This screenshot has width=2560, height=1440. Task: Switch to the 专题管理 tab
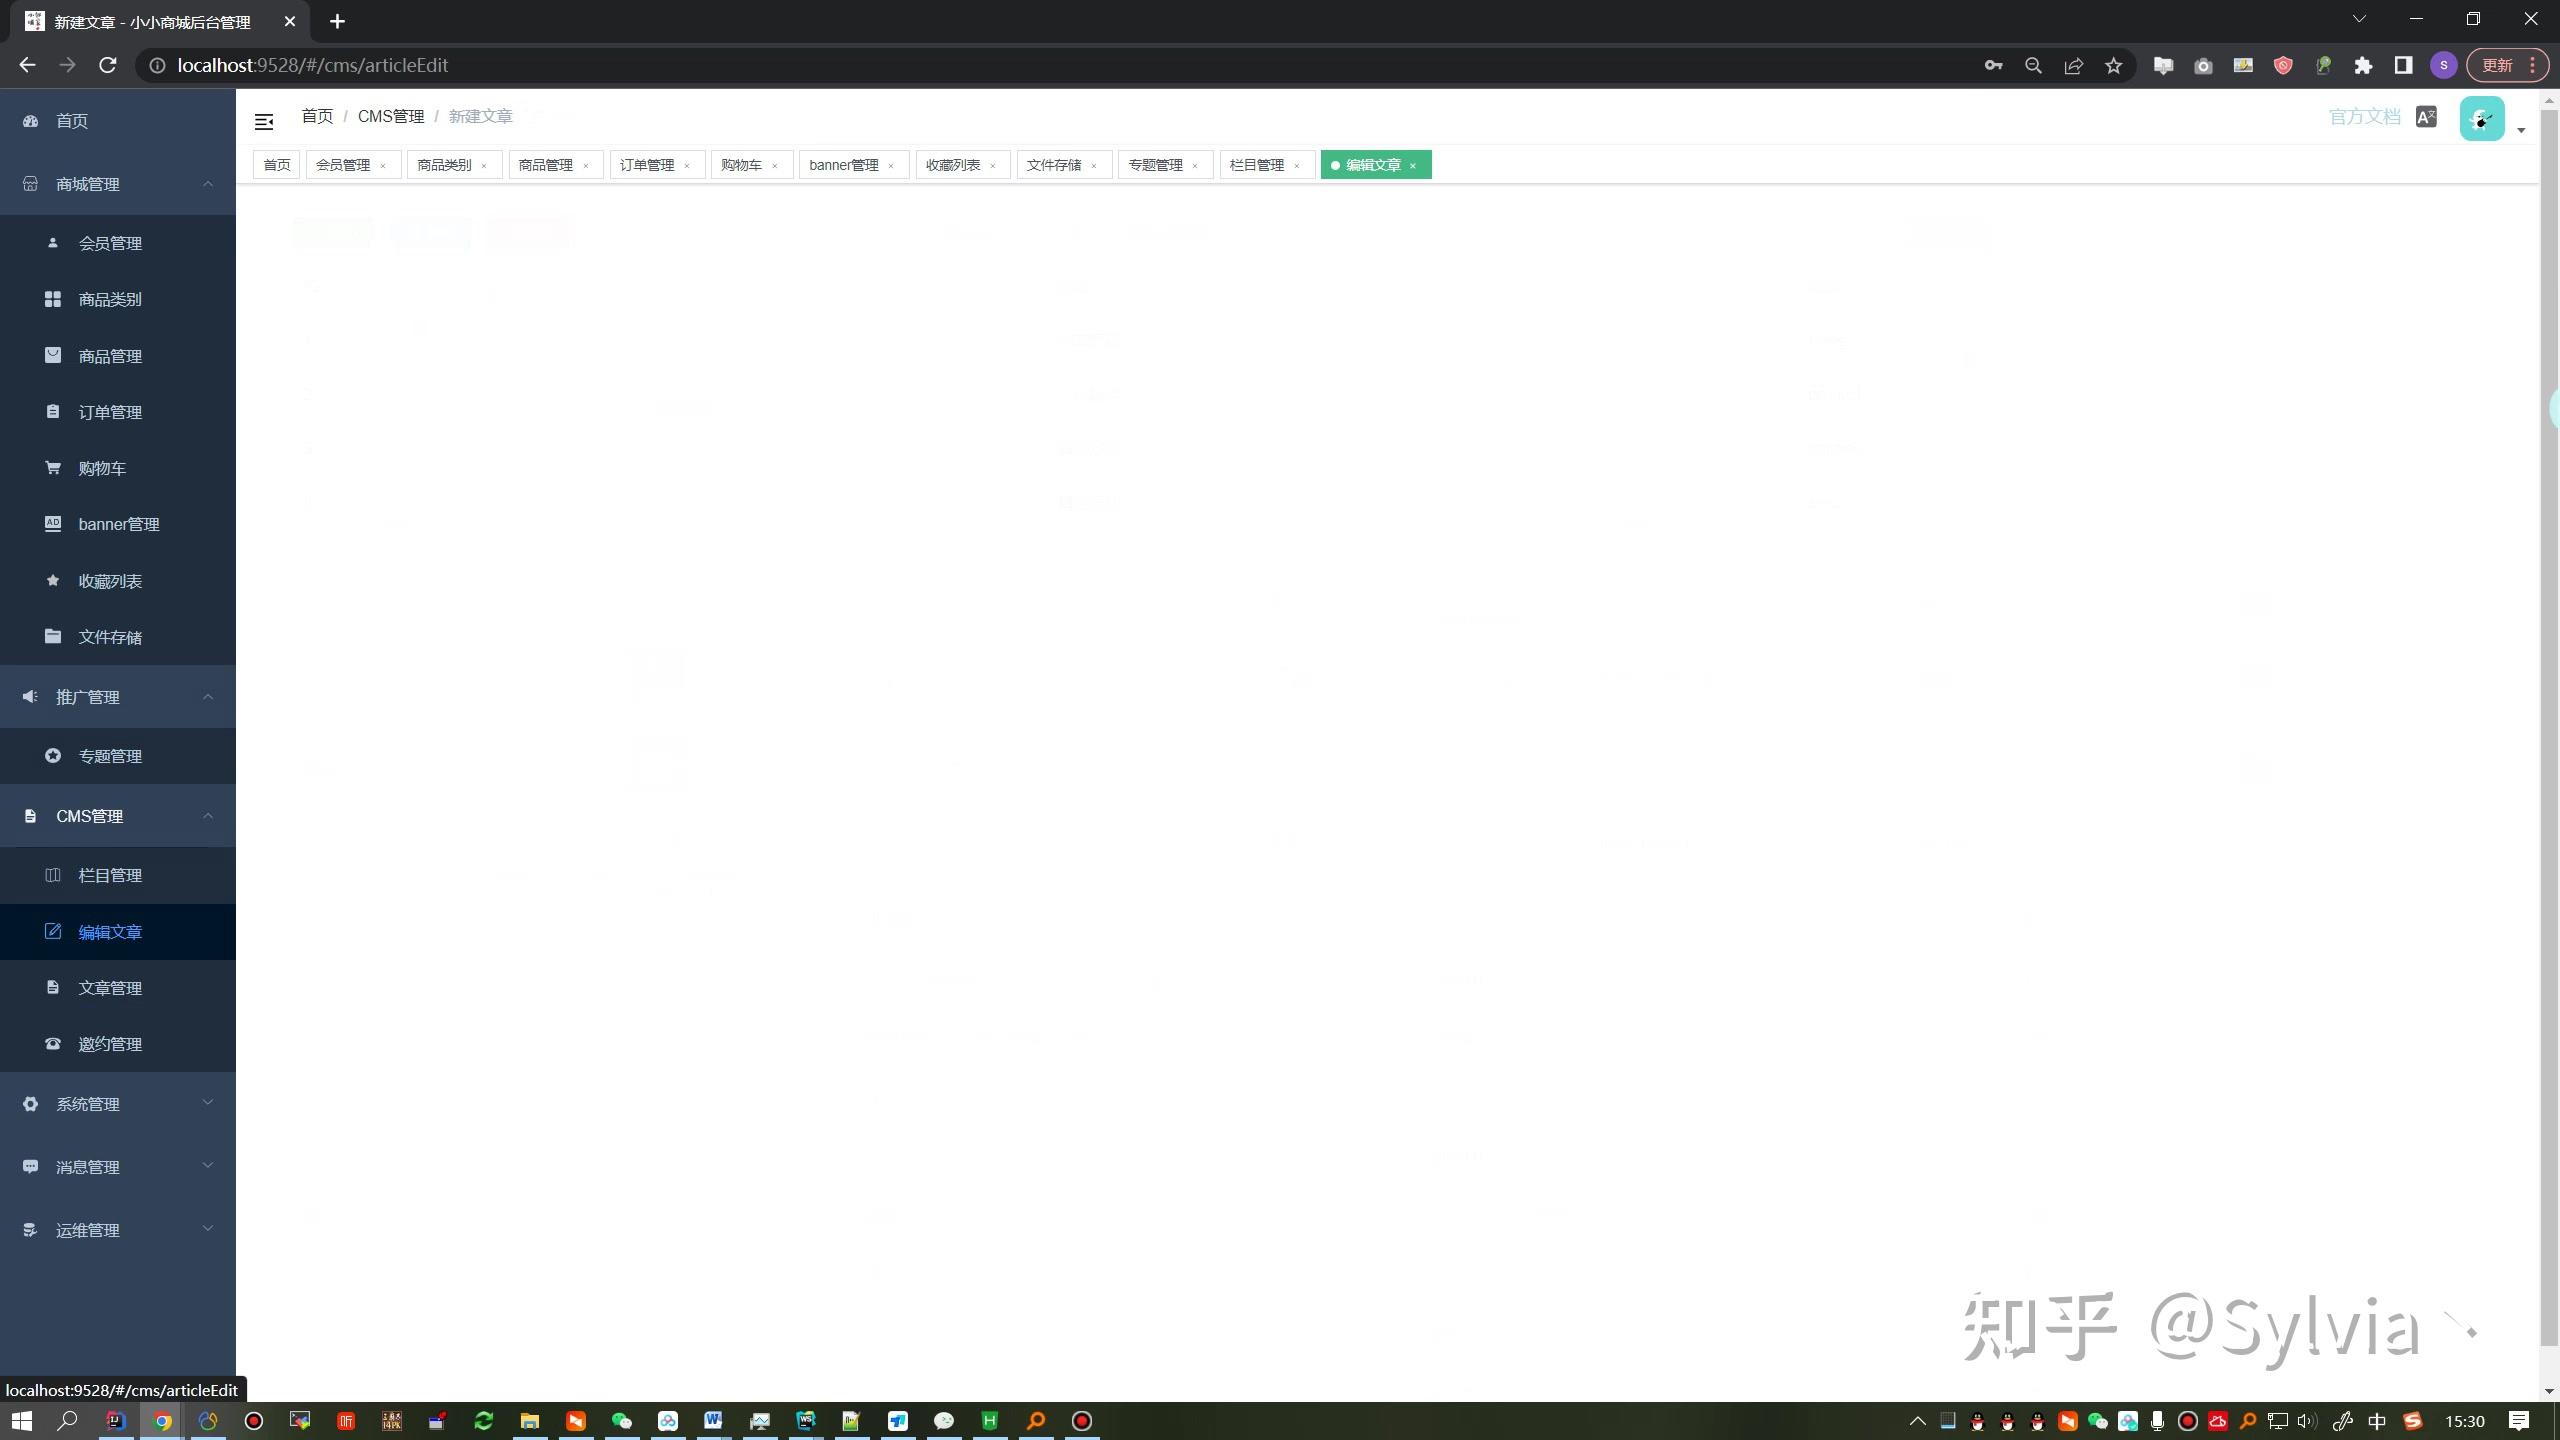click(1157, 164)
